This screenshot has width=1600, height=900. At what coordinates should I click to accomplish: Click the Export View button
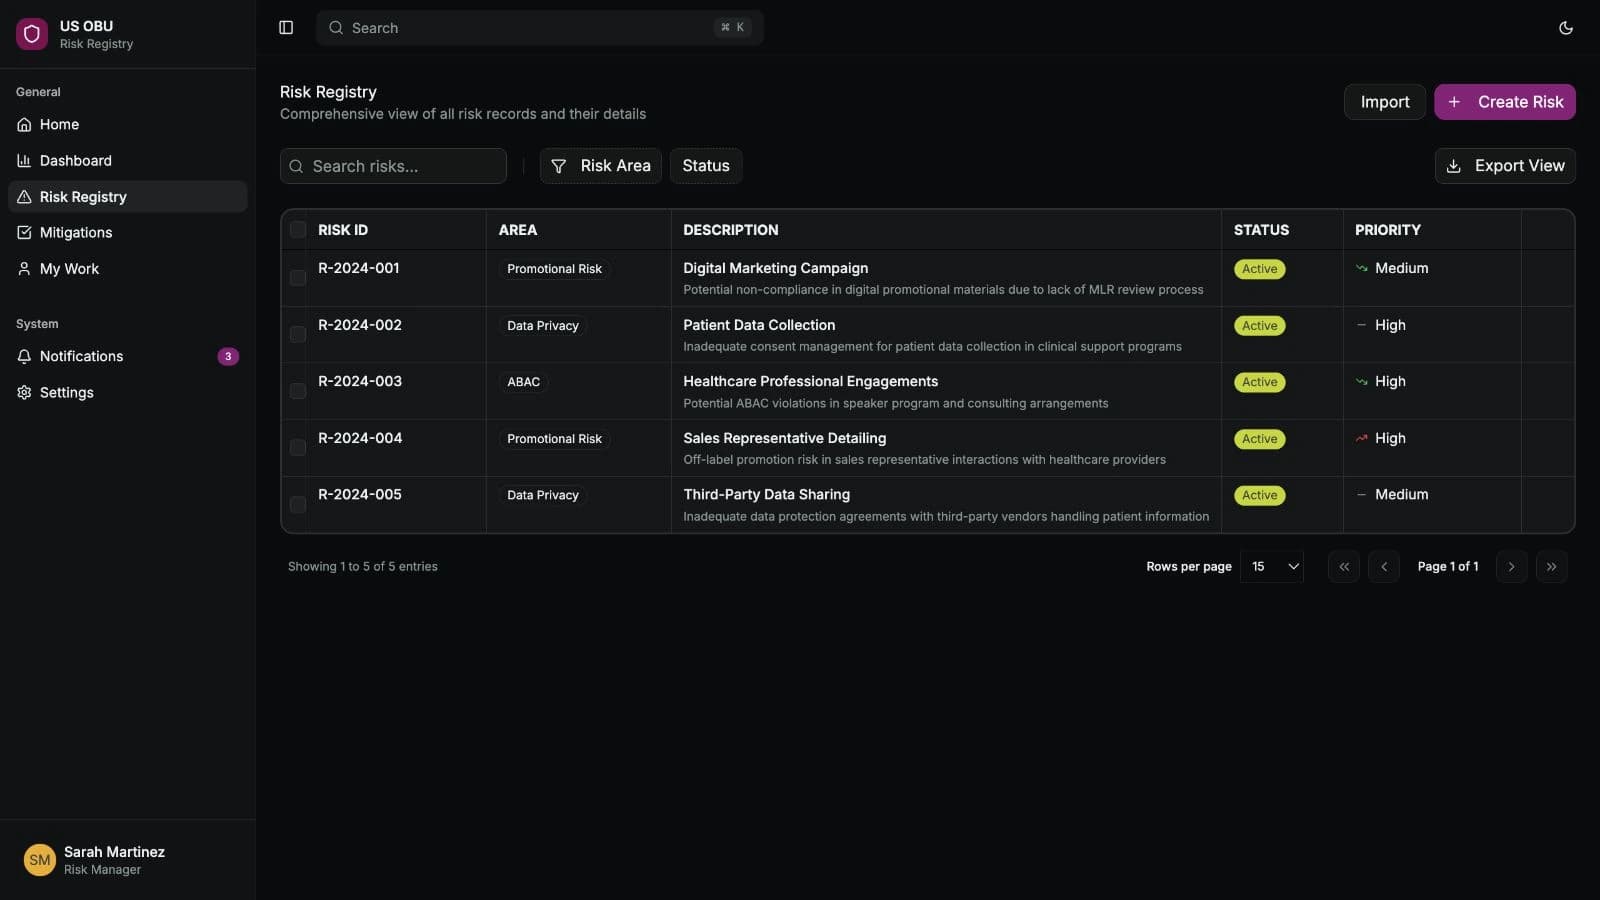(x=1505, y=166)
